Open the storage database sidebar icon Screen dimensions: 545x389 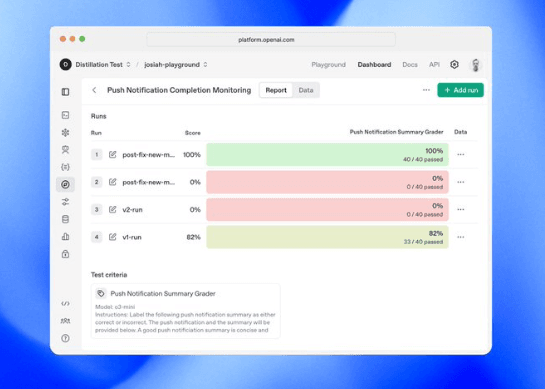pos(65,219)
